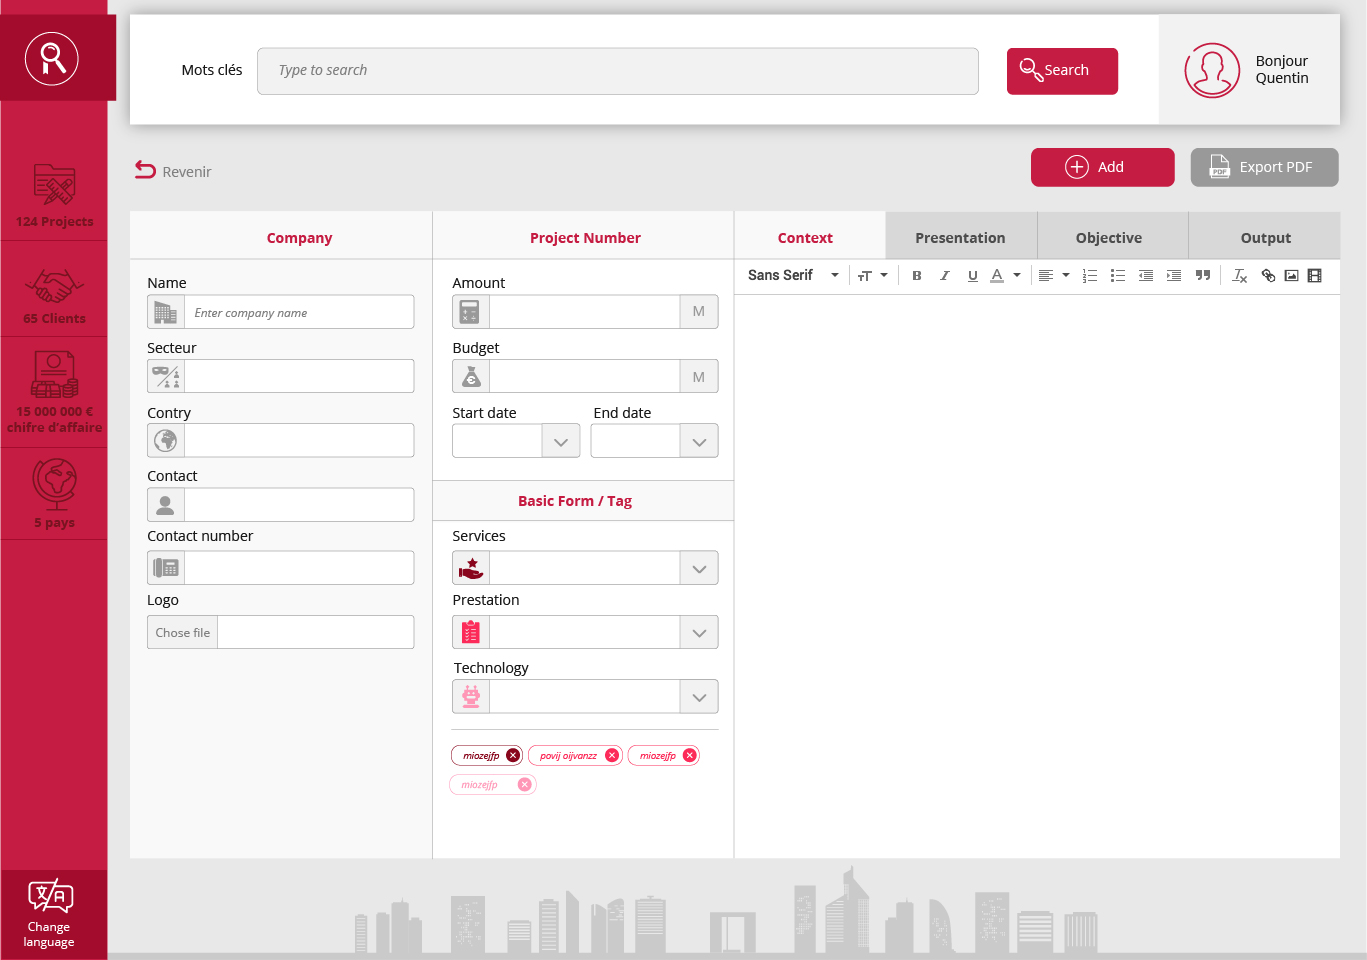Clear text formatting with the Tx icon
The height and width of the screenshot is (960, 1367).
tap(1239, 275)
